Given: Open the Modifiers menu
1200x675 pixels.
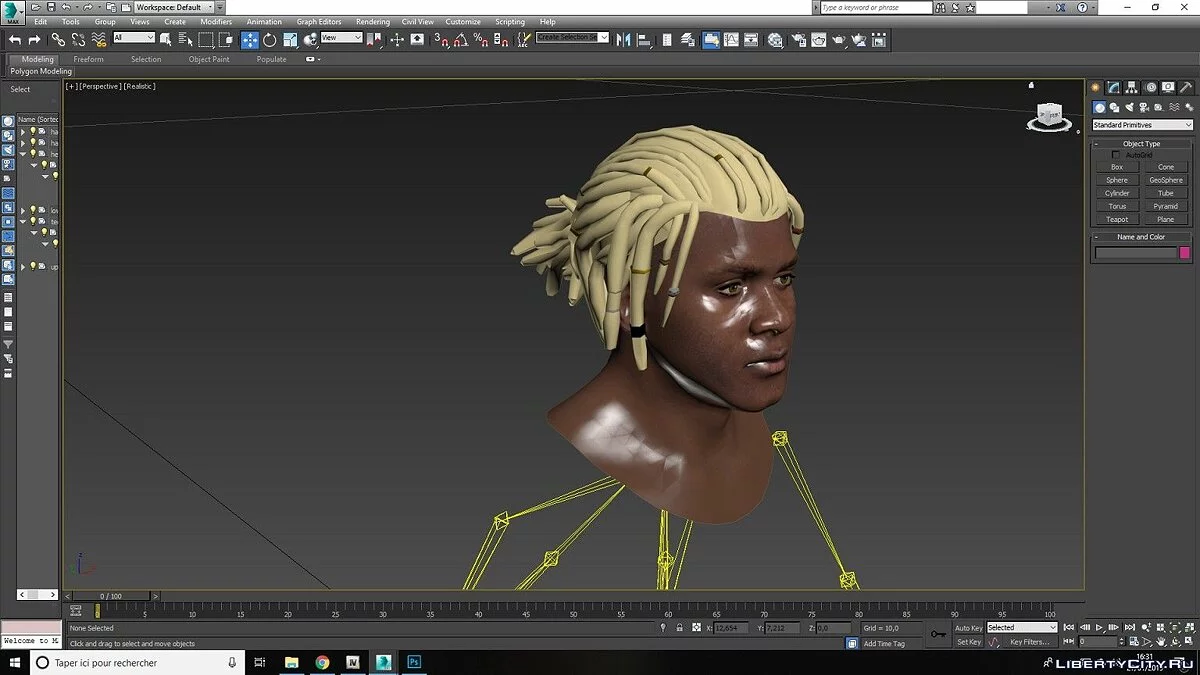Looking at the screenshot, I should (215, 21).
